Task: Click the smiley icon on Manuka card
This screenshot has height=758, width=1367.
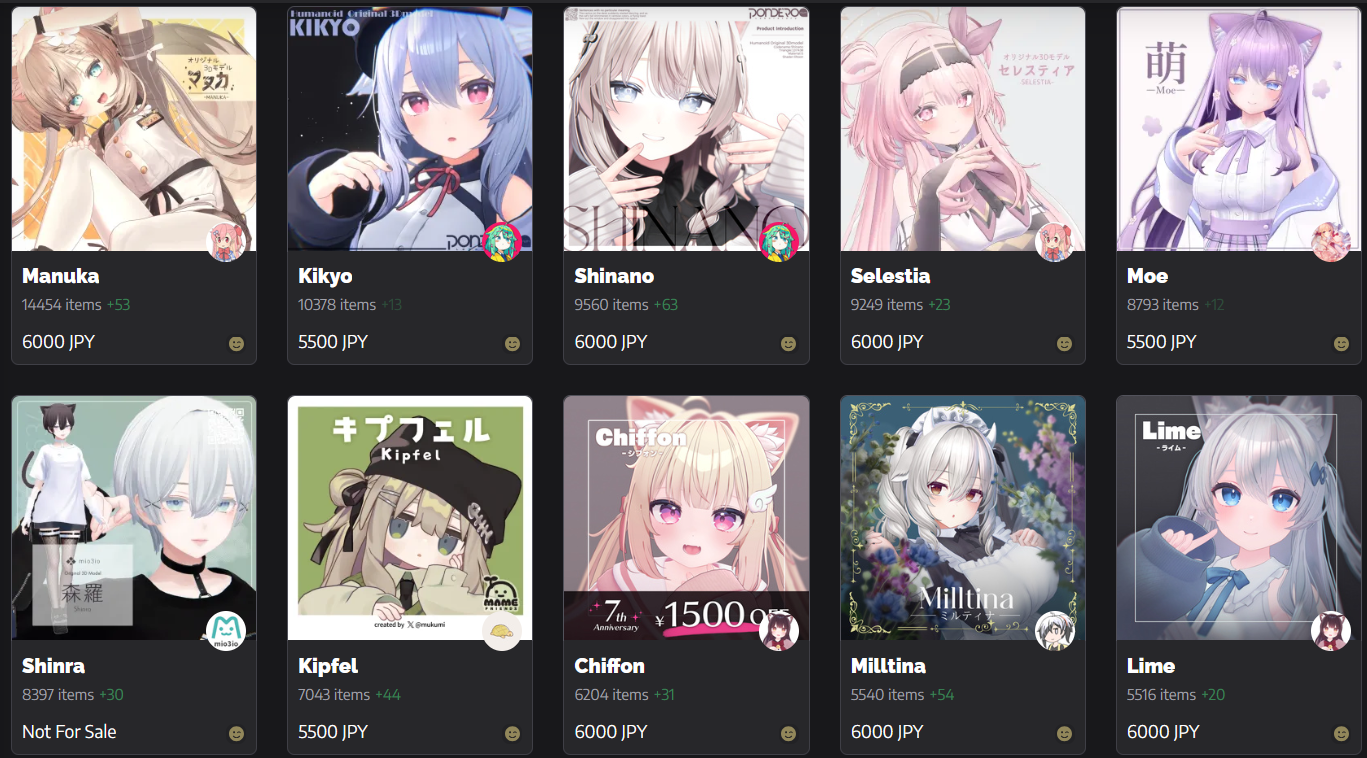Action: click(x=236, y=343)
